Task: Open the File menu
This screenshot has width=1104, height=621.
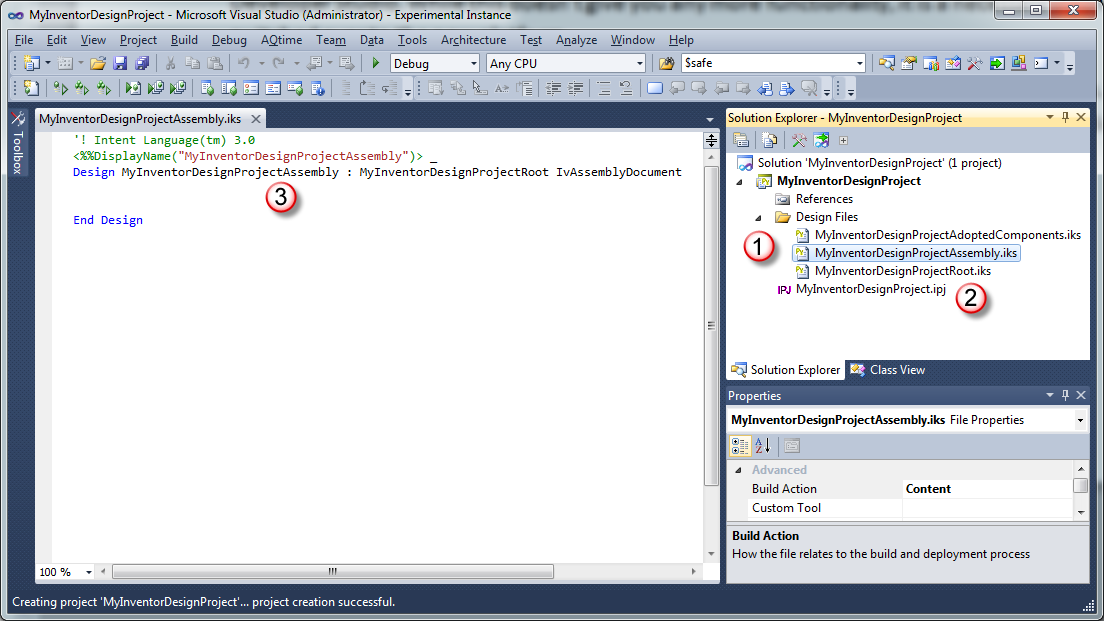Action: [23, 40]
